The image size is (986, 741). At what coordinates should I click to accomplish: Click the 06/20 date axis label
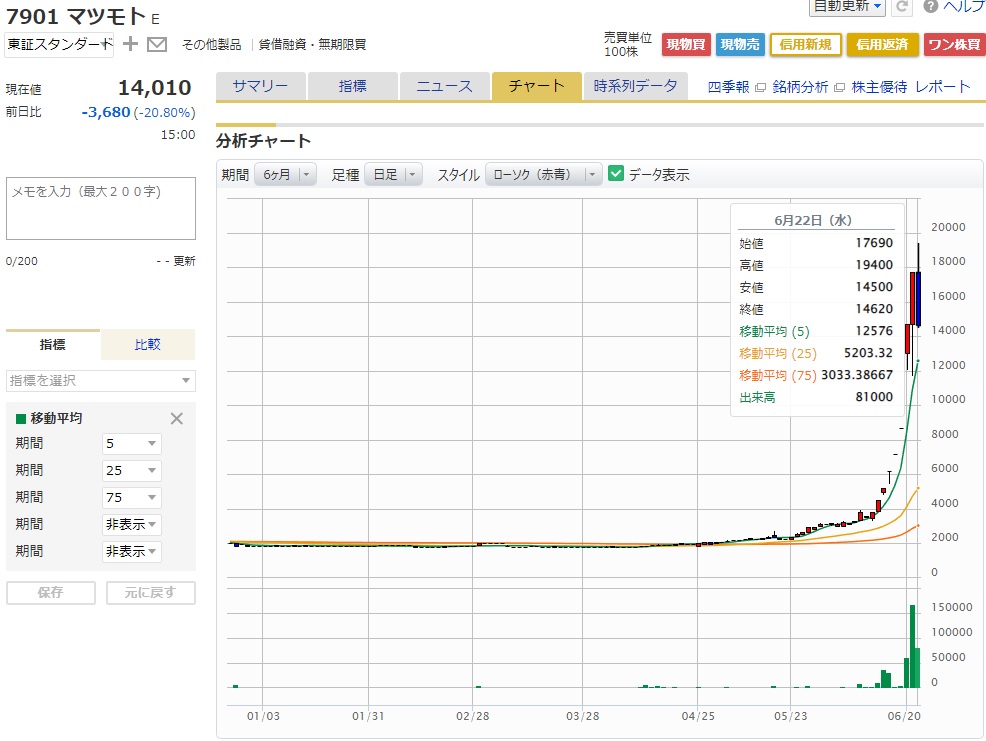[x=904, y=716]
